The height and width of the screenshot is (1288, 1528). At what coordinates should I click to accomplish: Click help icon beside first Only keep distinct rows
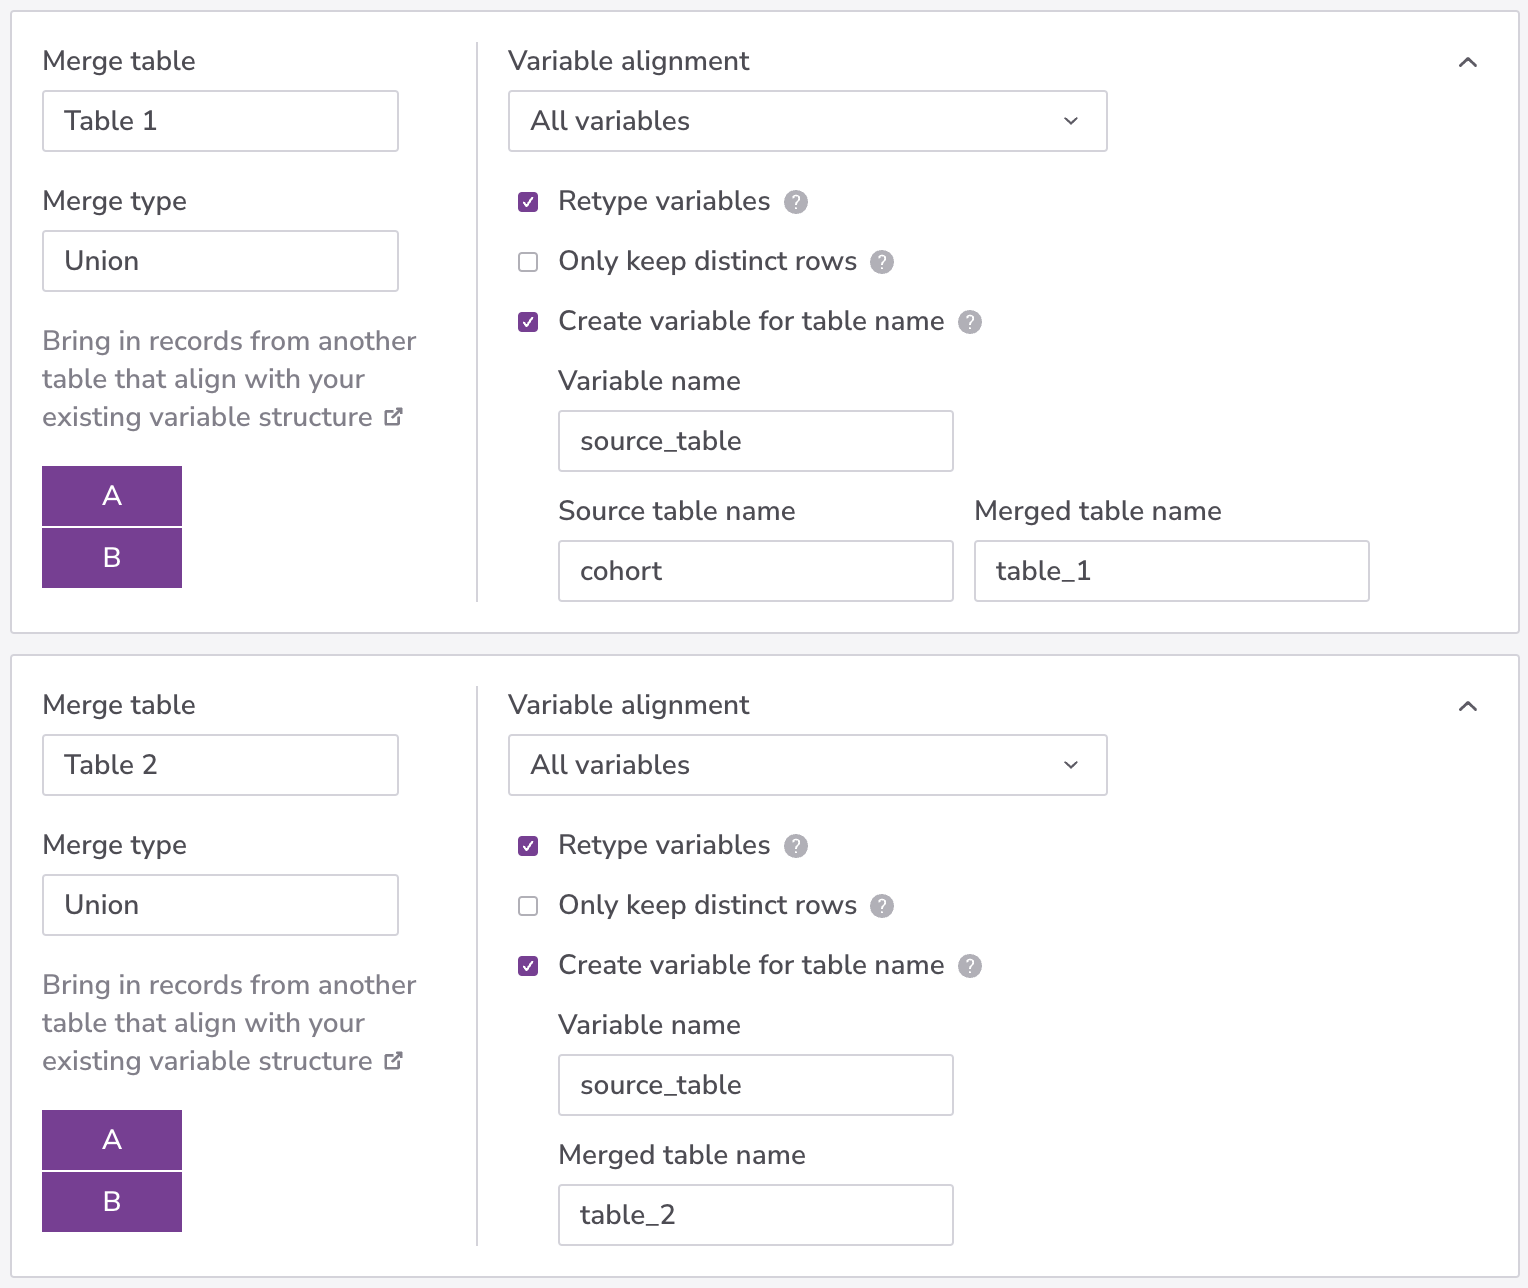[881, 262]
